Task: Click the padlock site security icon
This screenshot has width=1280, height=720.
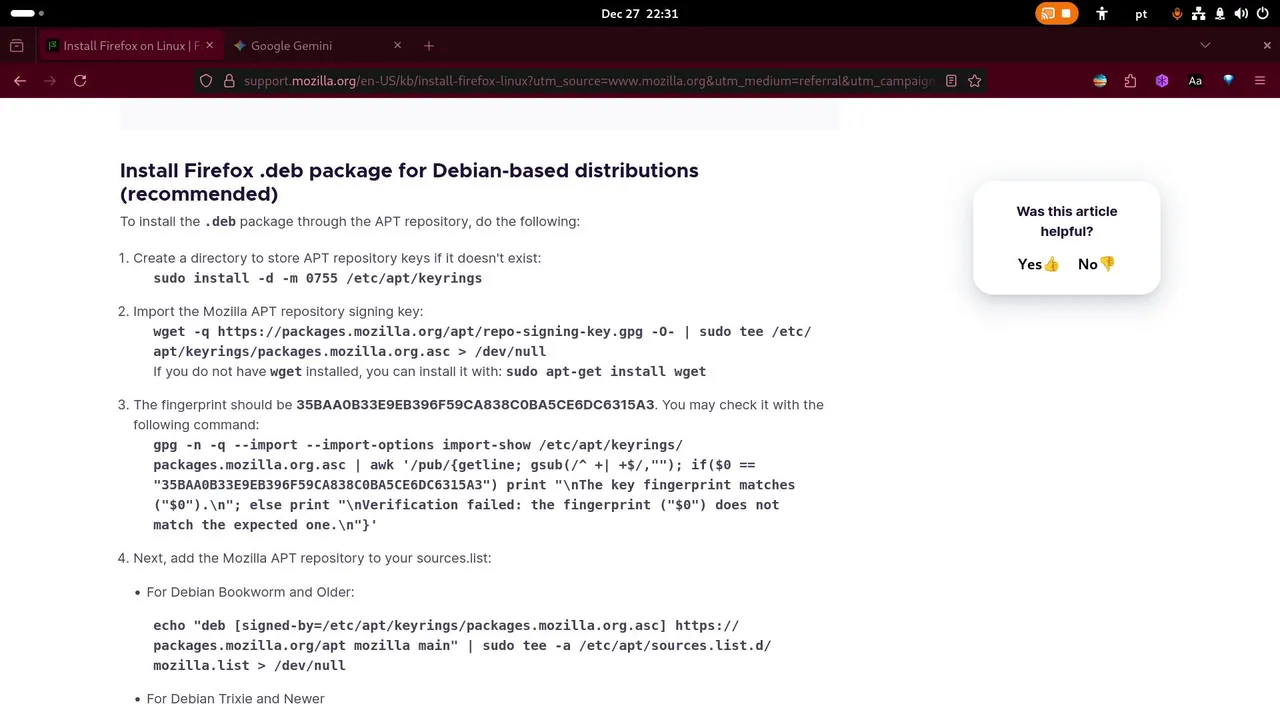Action: point(228,81)
